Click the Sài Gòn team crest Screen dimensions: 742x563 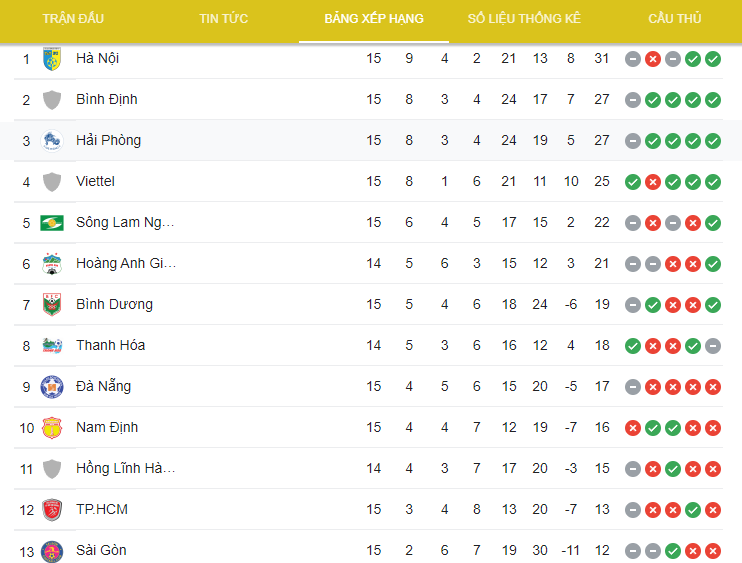pos(52,551)
